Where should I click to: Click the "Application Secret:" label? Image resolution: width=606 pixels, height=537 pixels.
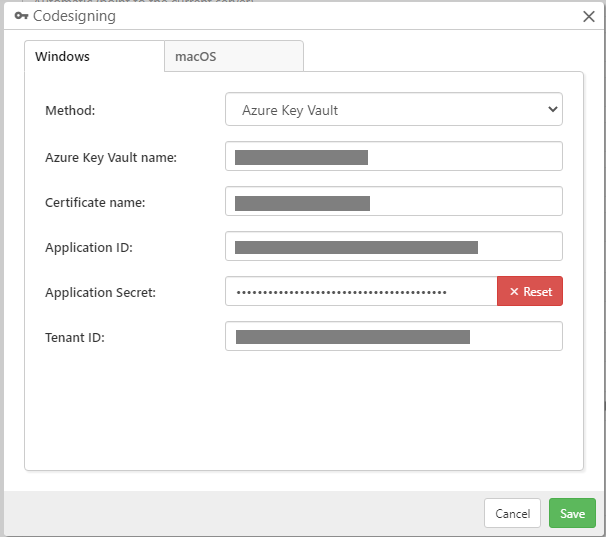click(100, 293)
